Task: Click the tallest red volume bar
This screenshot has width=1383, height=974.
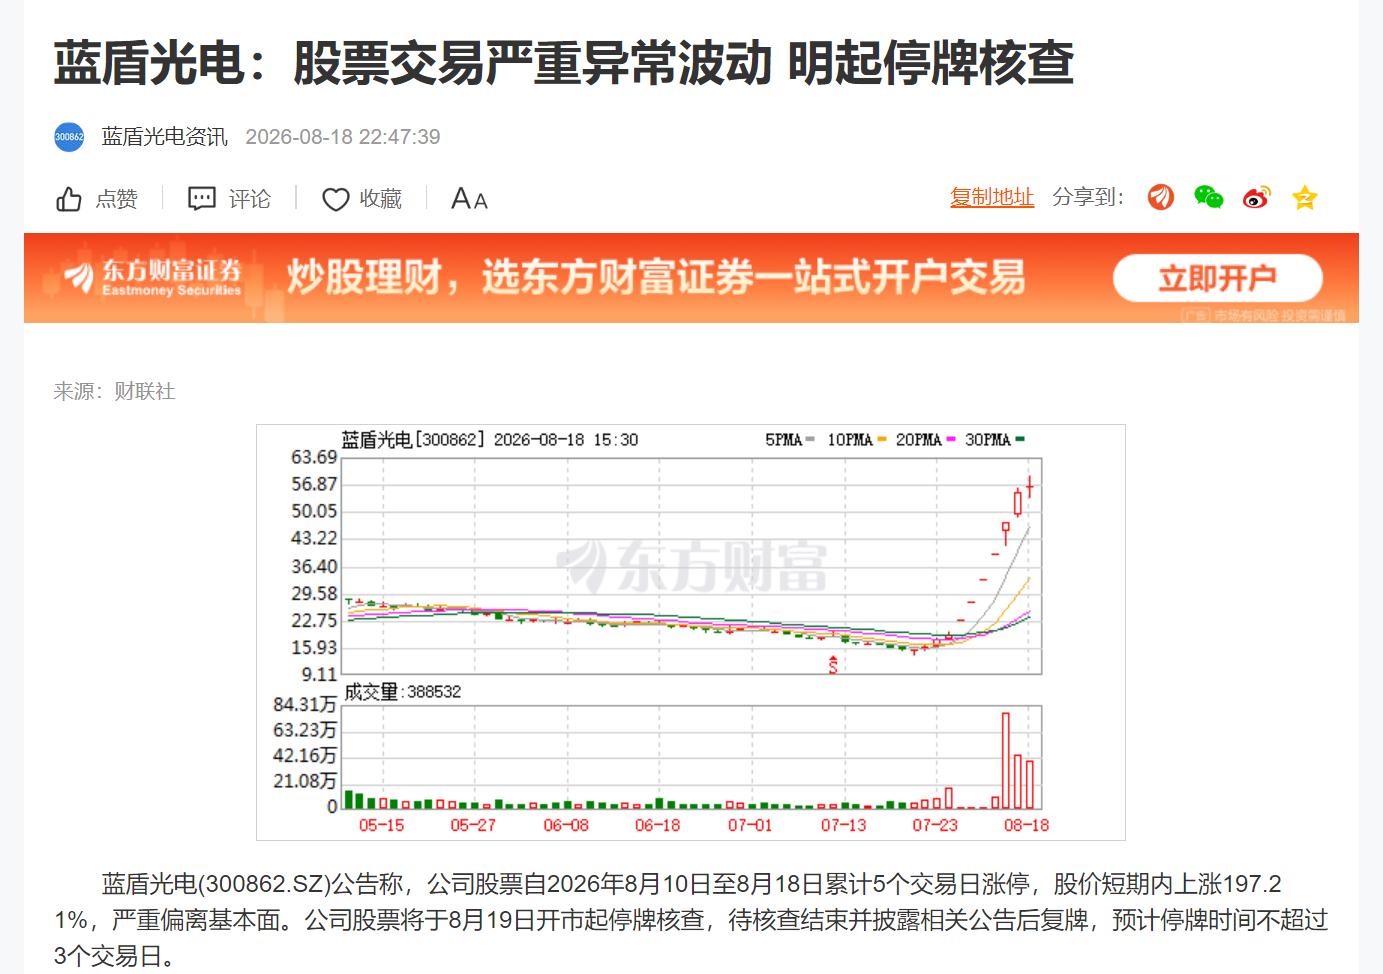Action: point(1006,761)
